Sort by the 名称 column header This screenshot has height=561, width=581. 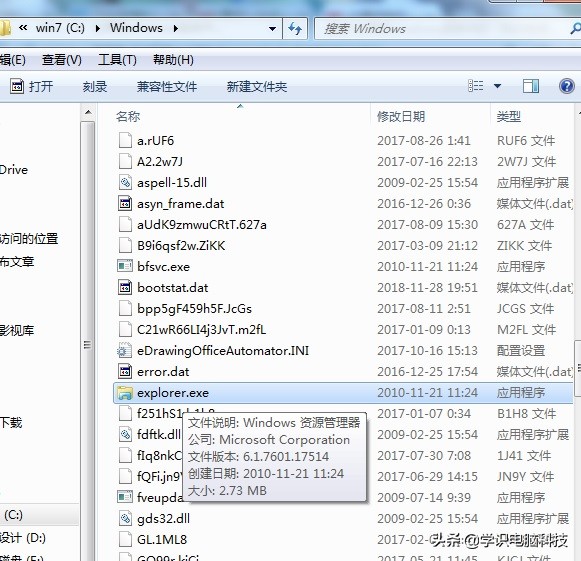click(x=128, y=117)
